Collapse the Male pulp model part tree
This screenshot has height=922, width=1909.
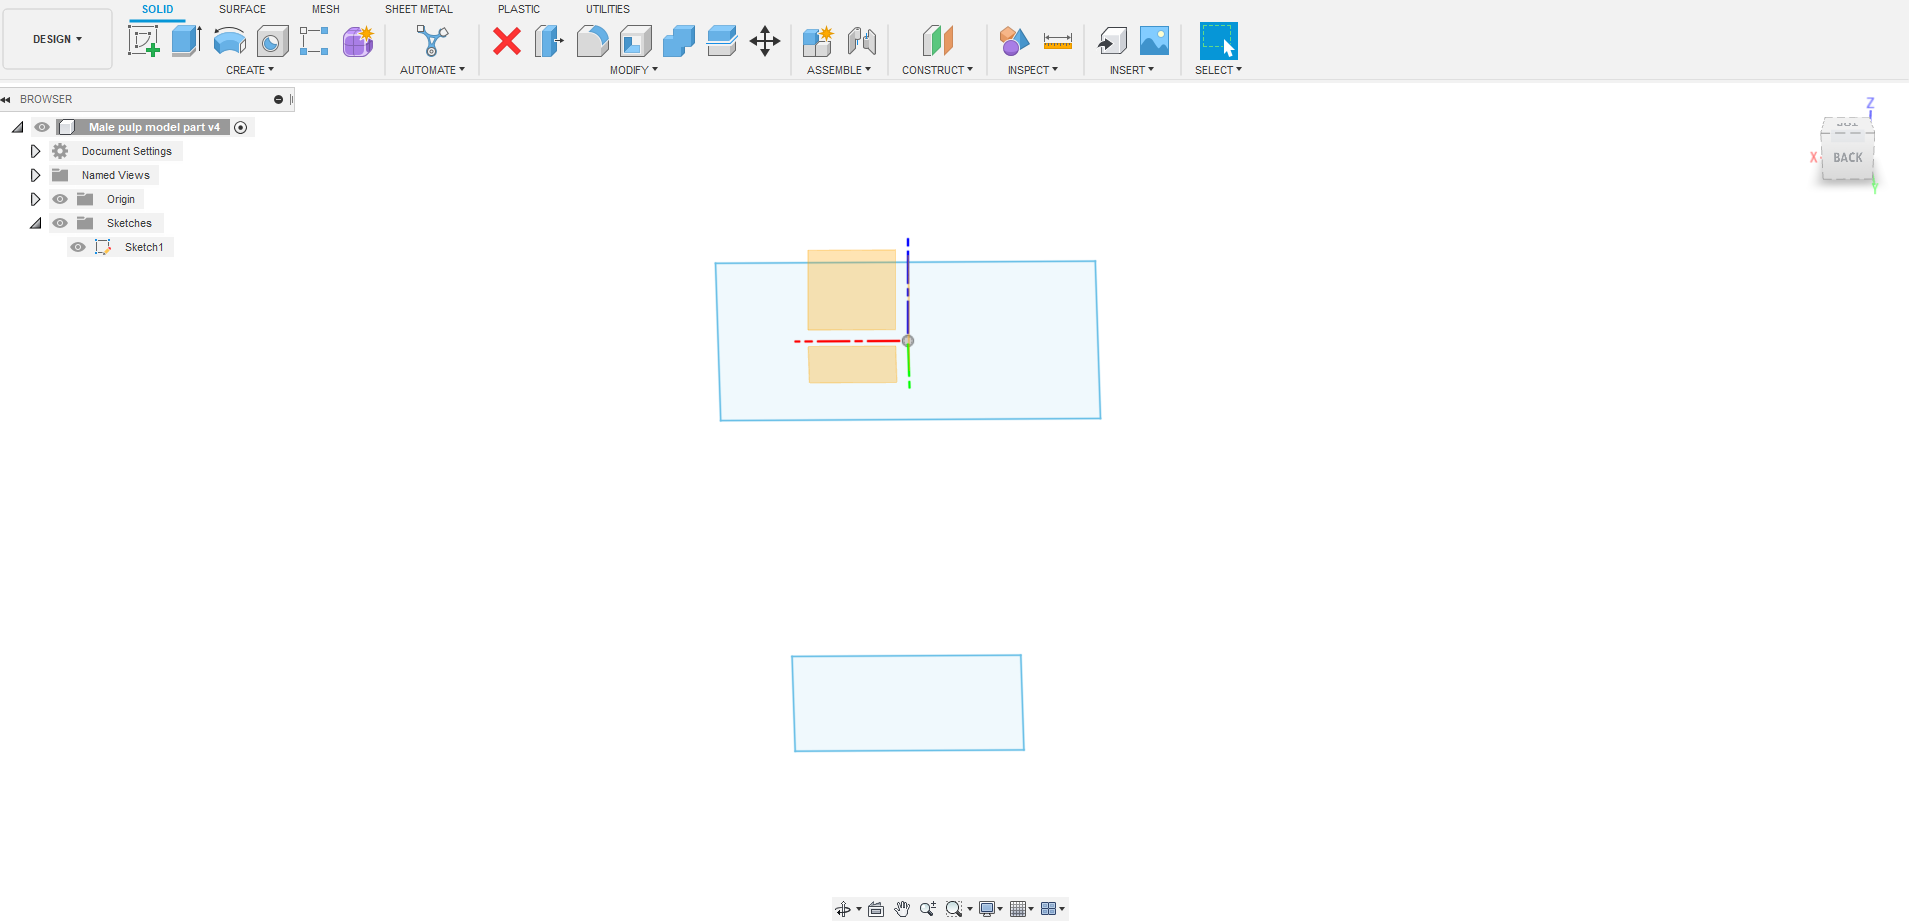point(17,127)
